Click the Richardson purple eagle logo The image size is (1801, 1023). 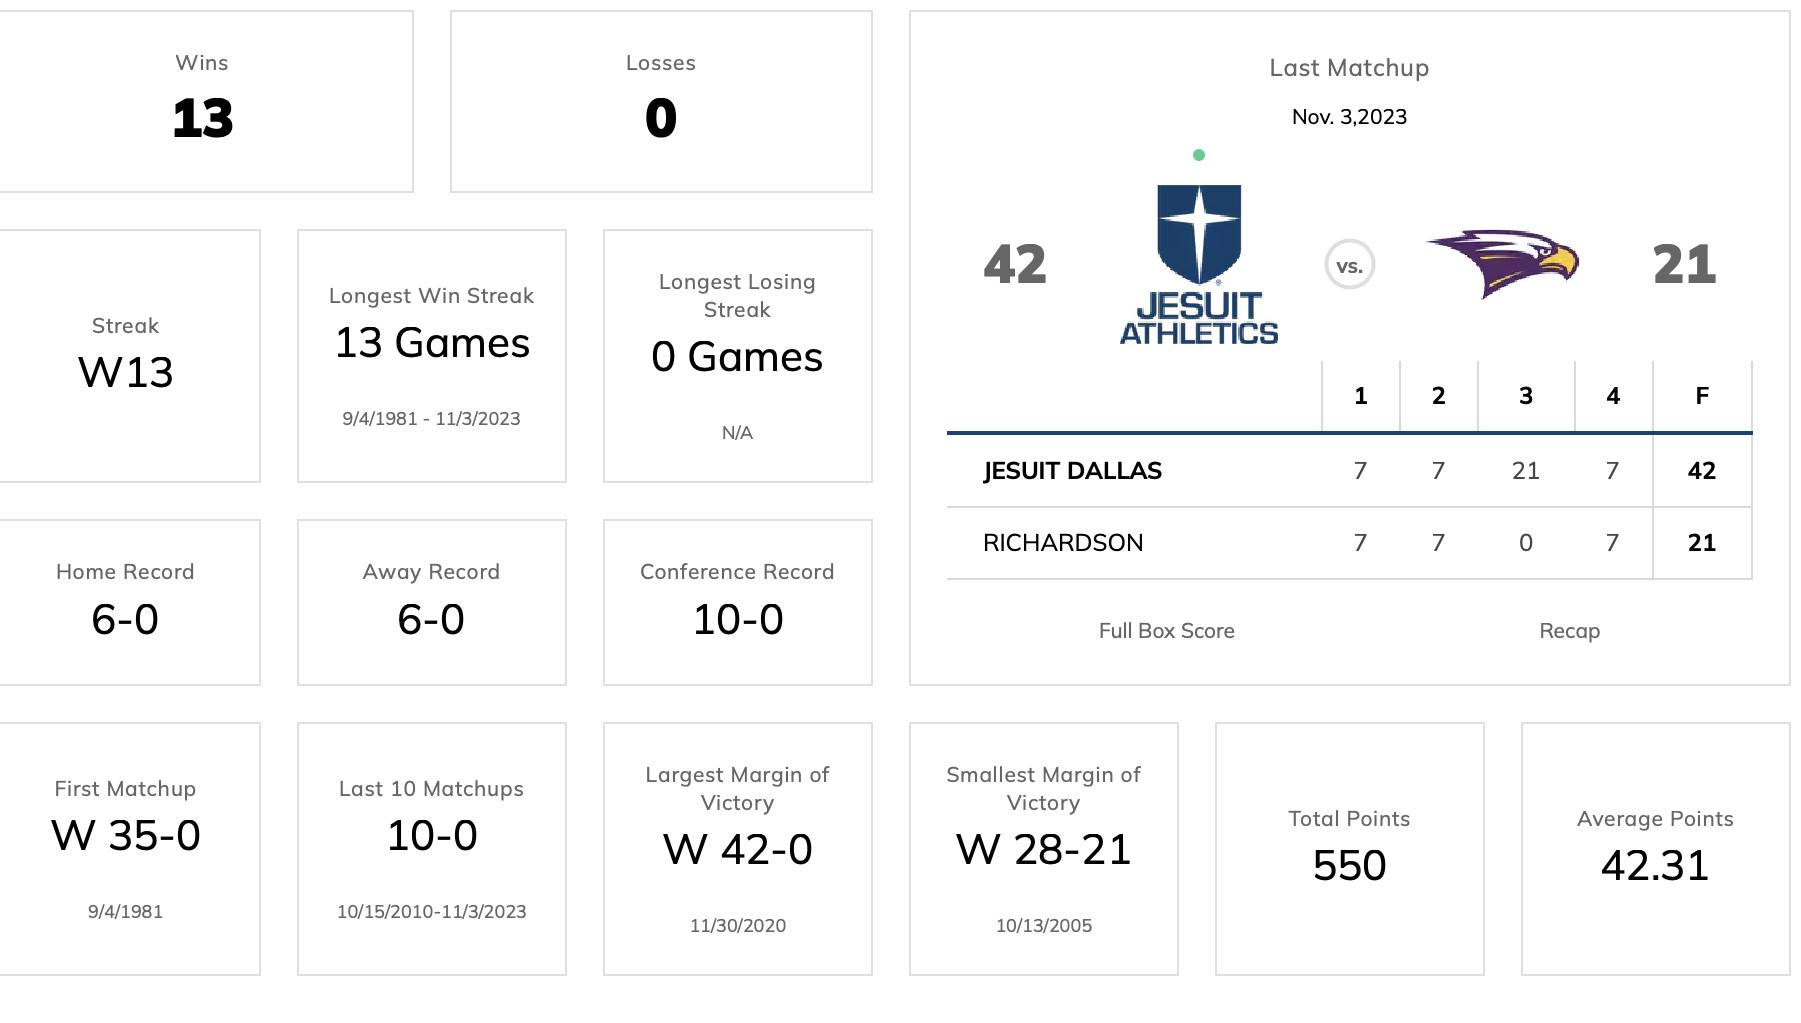(x=1502, y=264)
